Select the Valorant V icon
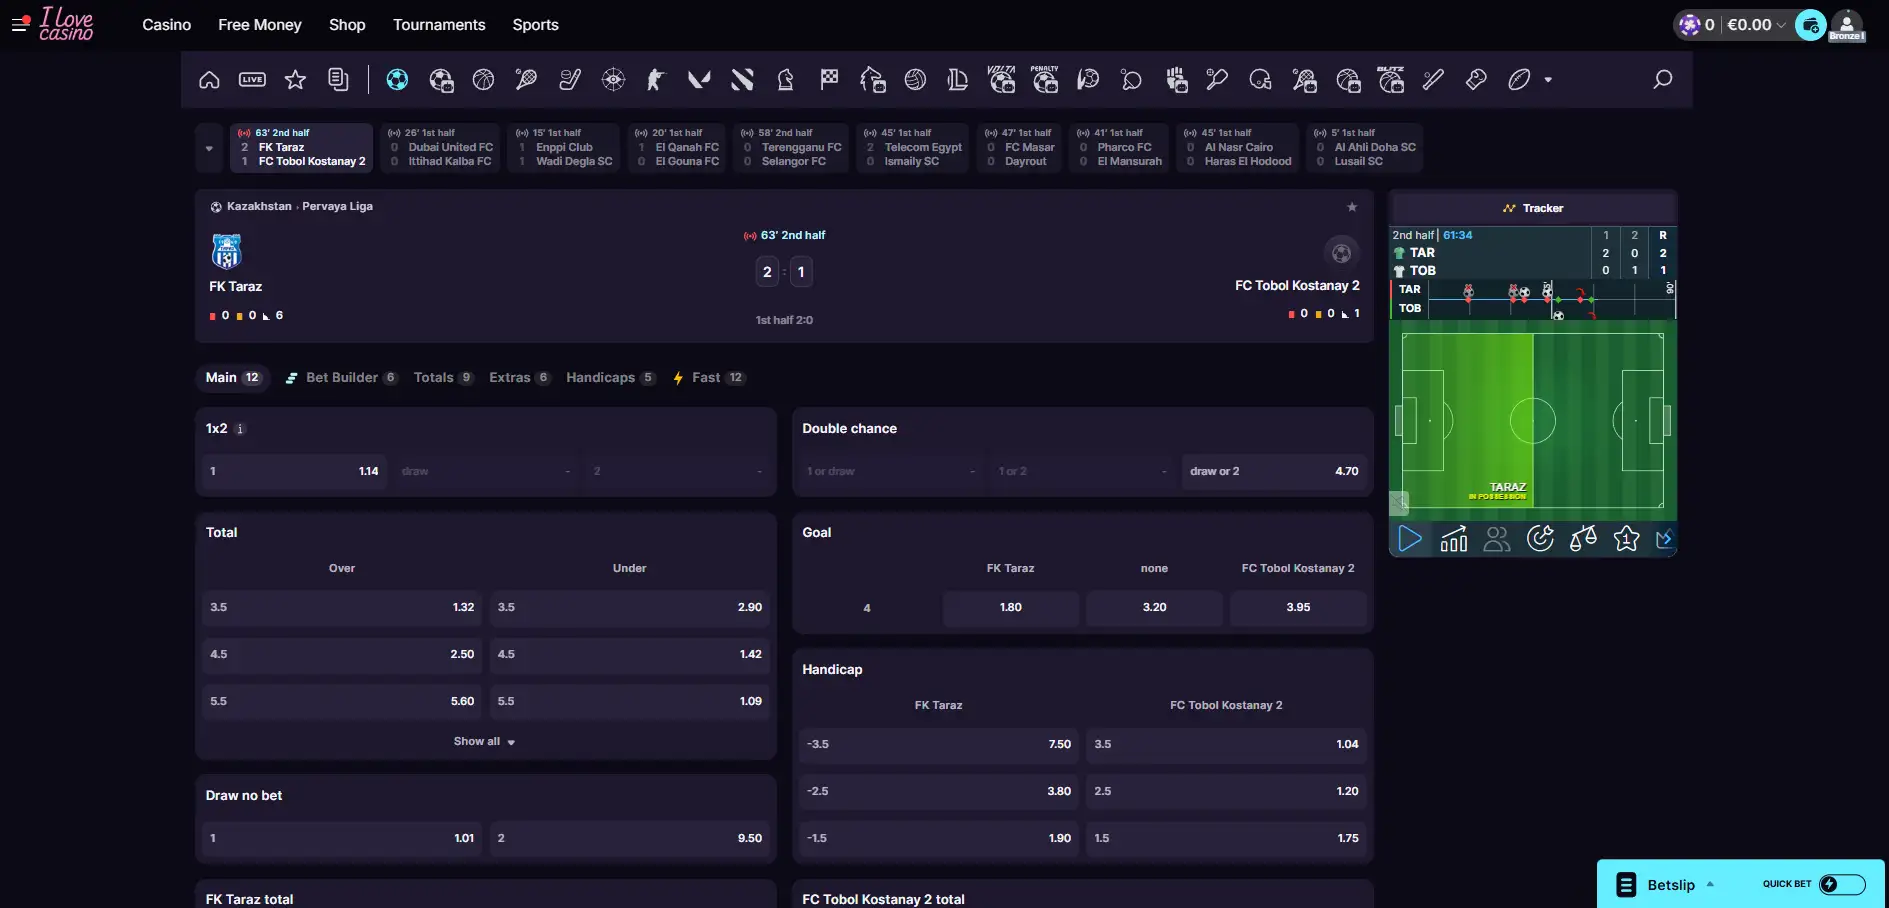The height and width of the screenshot is (908, 1889). (x=699, y=80)
